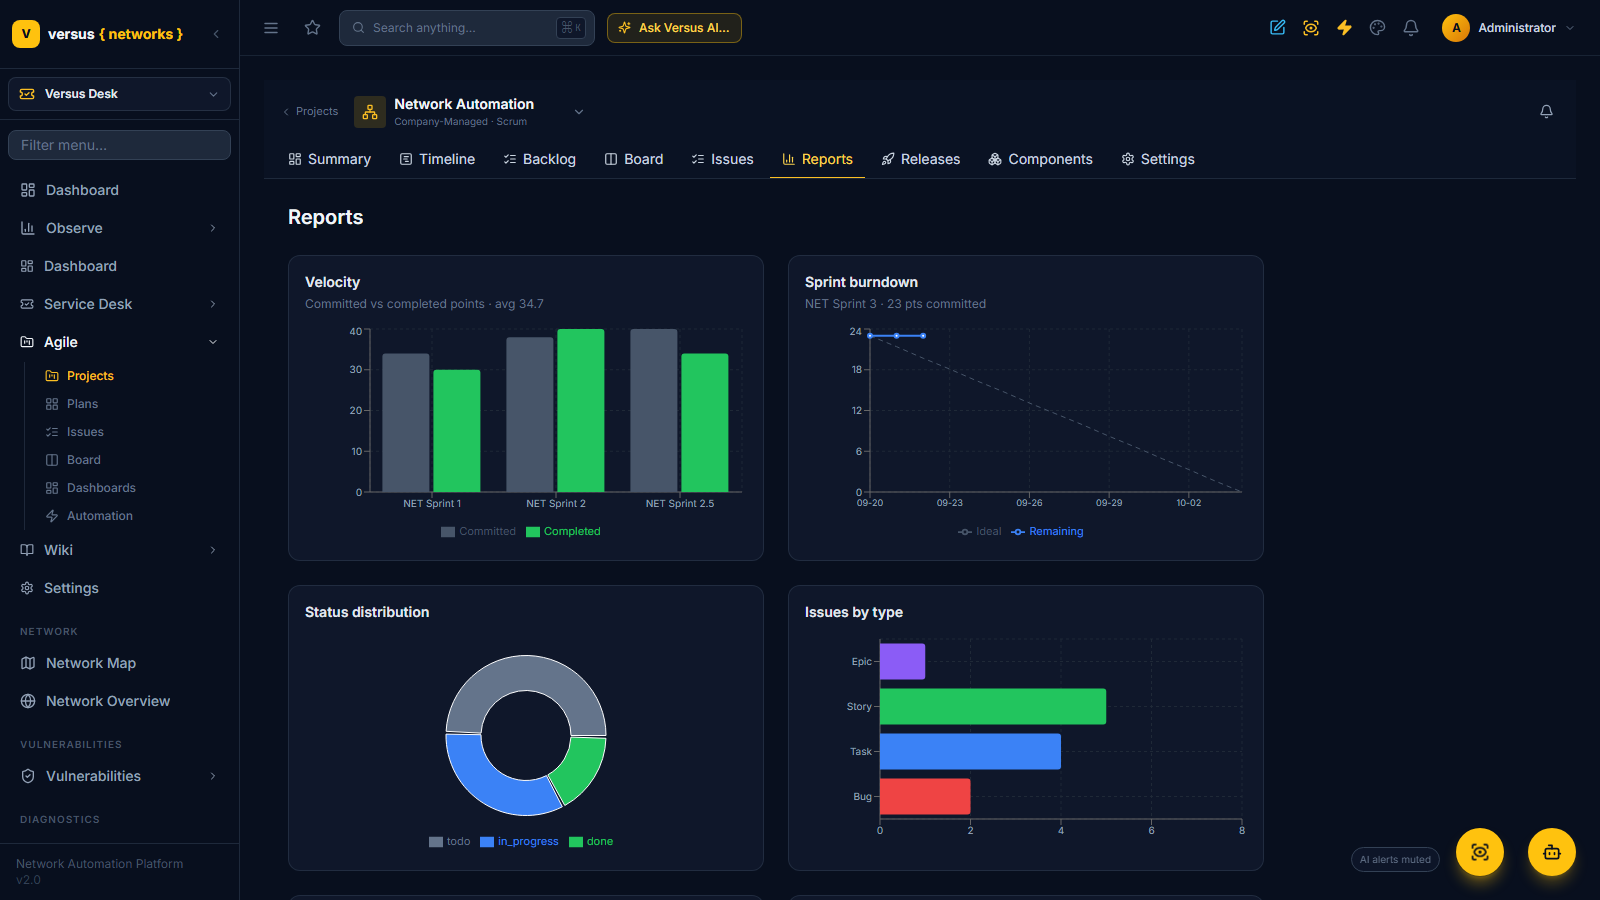Expand the Service Desk menu section

pyautogui.click(x=120, y=304)
